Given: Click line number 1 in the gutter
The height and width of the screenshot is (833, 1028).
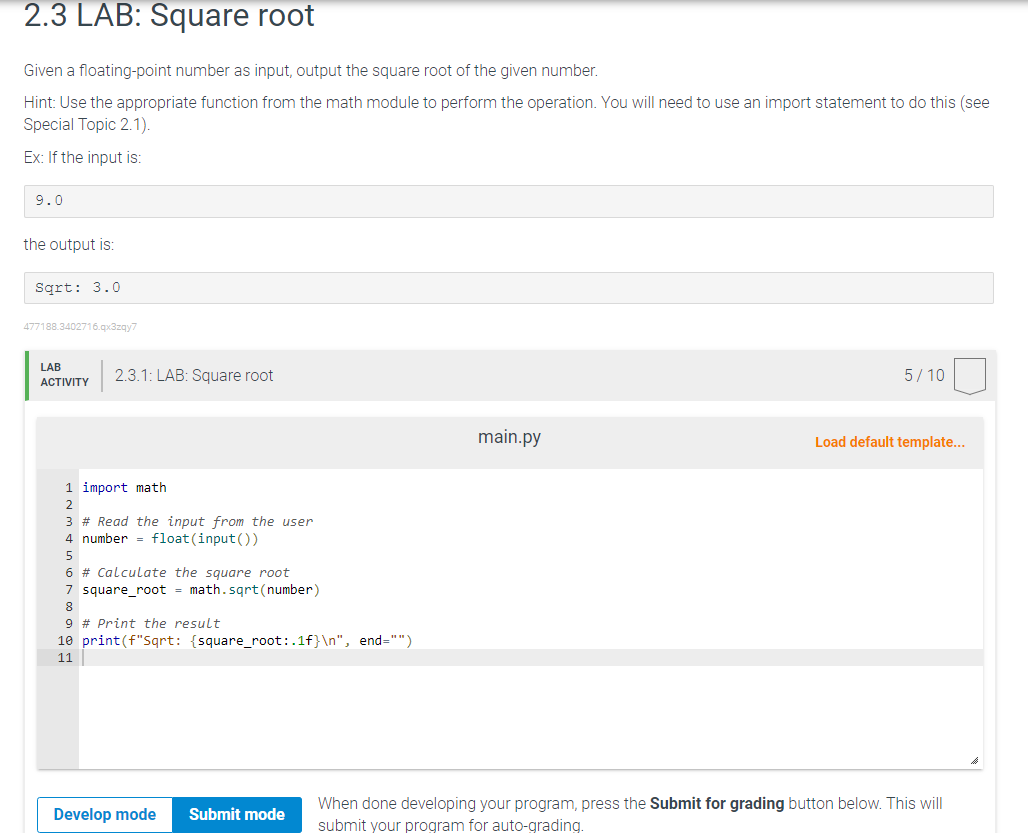Looking at the screenshot, I should tap(69, 488).
